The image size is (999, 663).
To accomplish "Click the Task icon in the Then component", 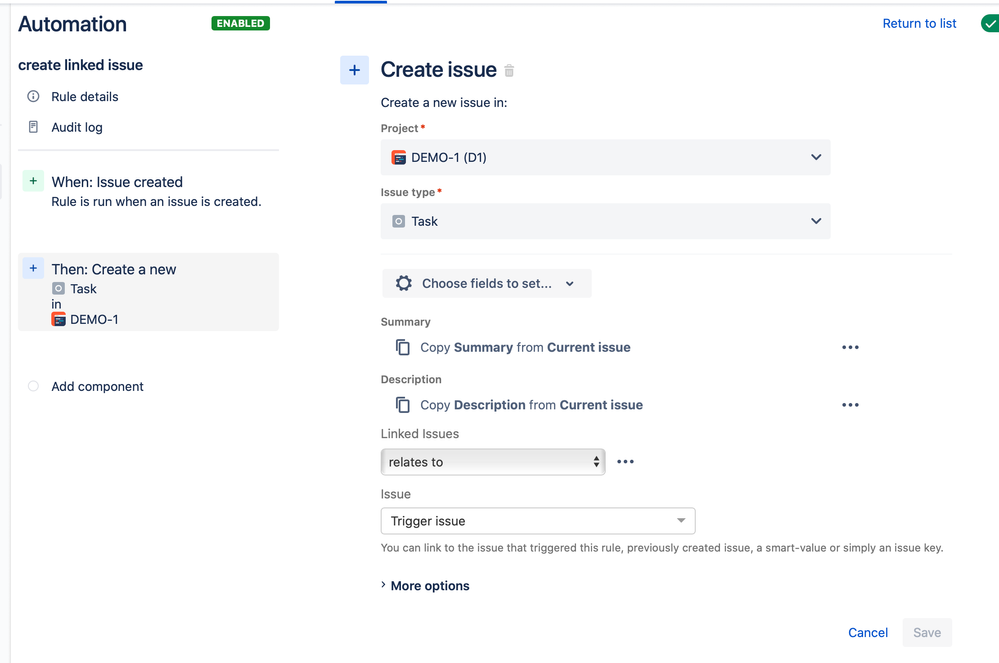I will pyautogui.click(x=58, y=289).
